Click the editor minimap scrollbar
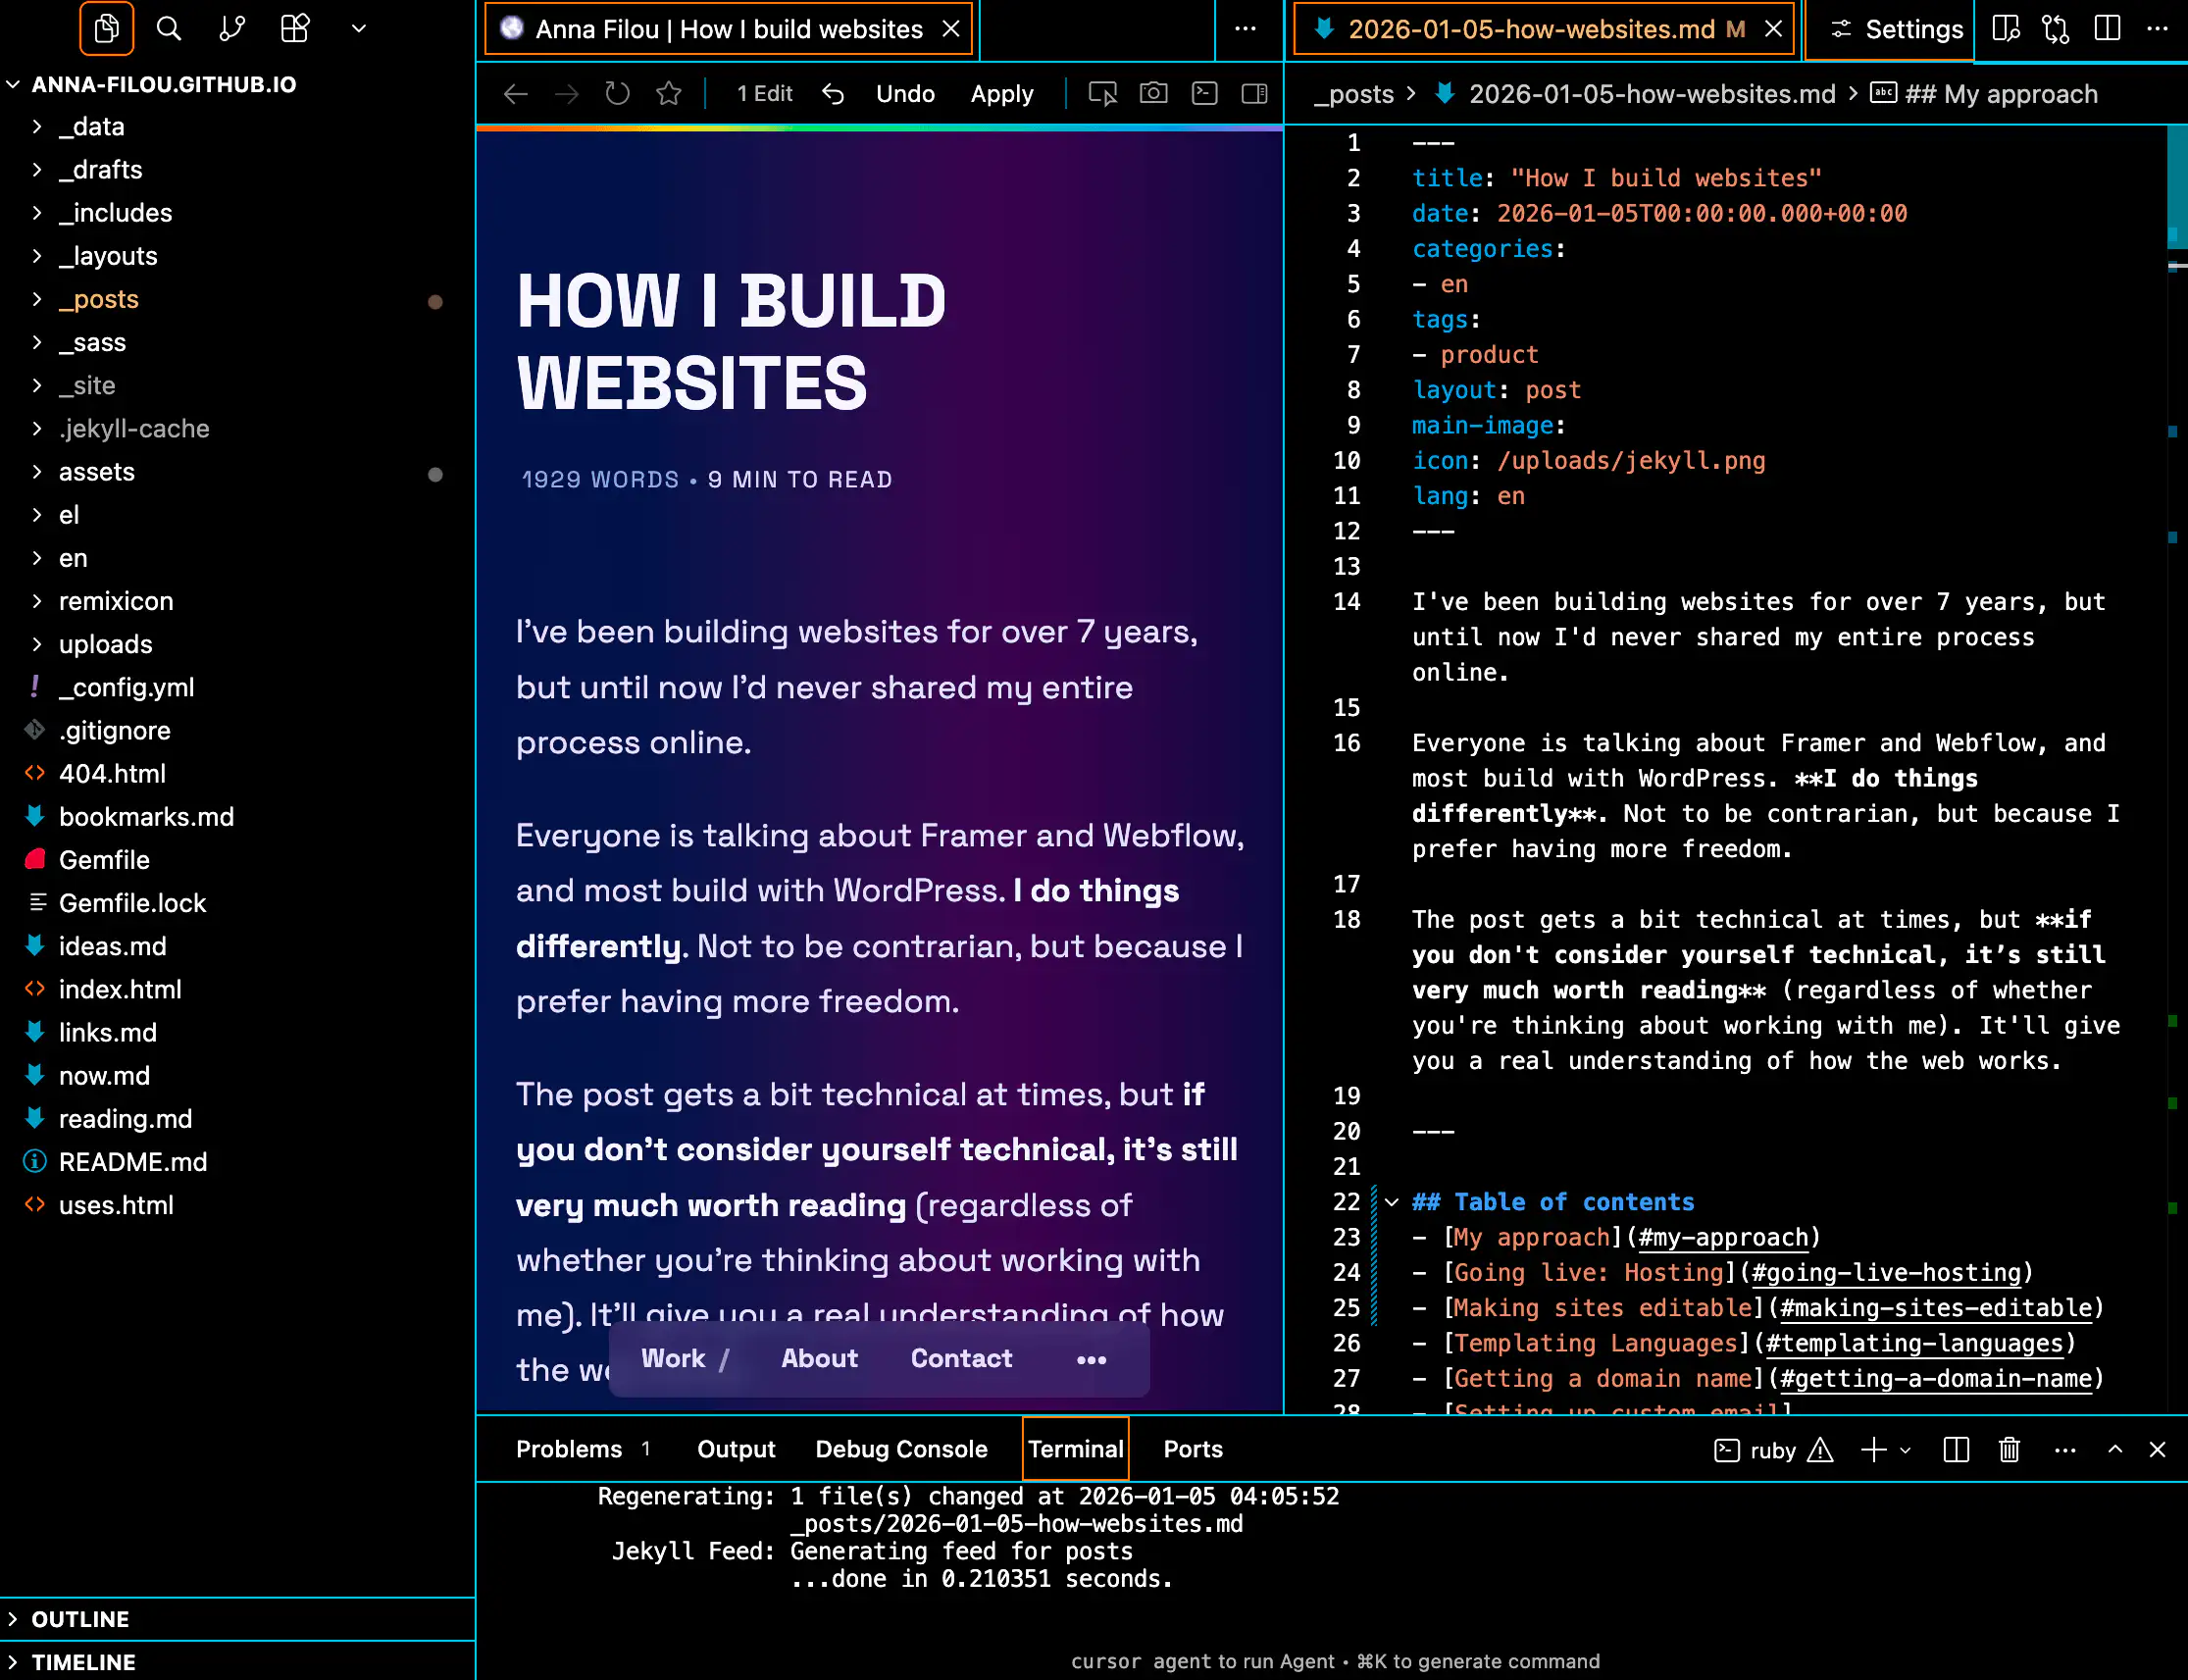 click(2175, 188)
